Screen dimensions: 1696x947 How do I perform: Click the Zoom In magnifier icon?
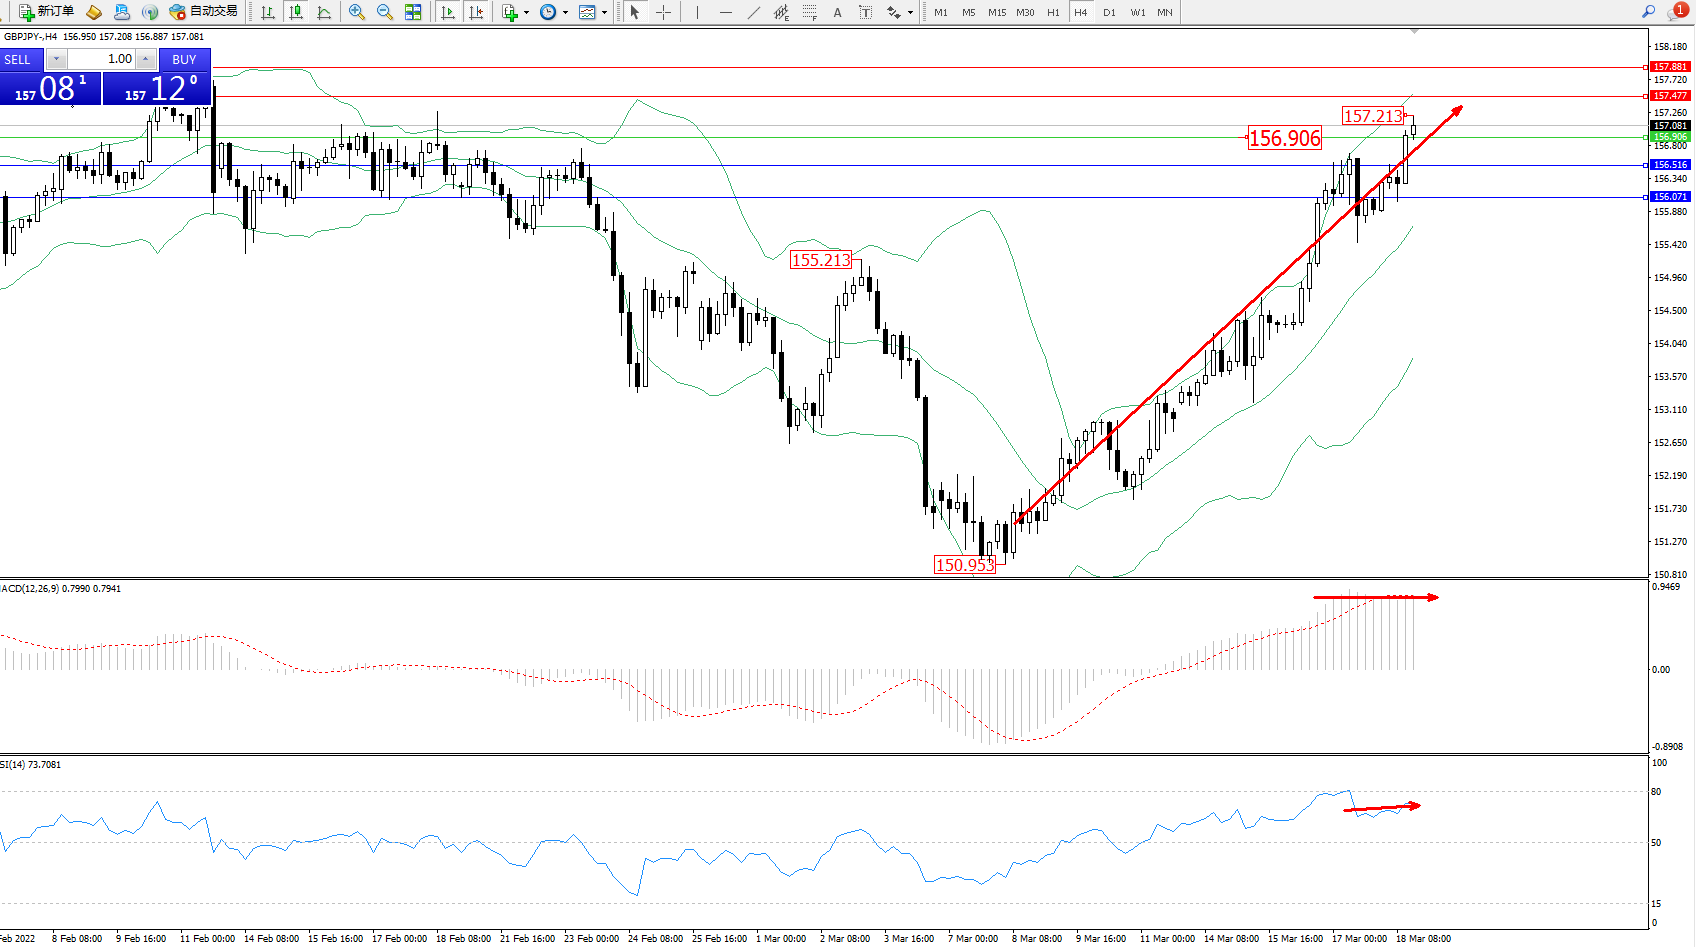(x=356, y=12)
